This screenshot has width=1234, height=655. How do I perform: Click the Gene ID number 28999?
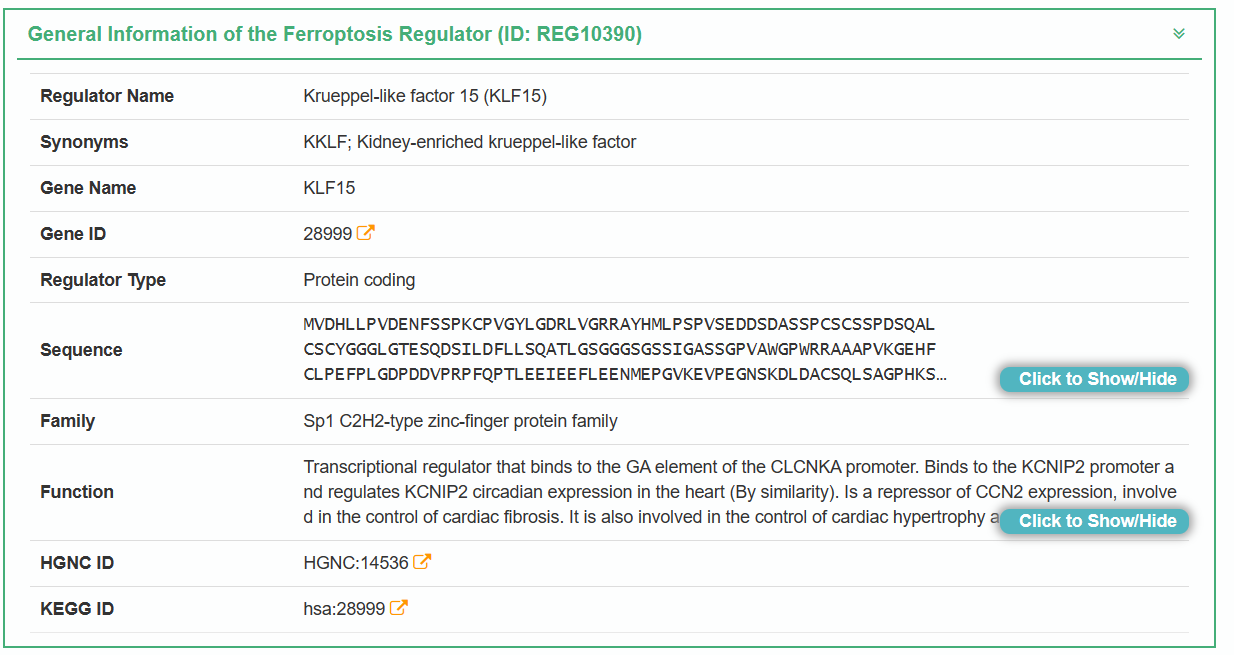[x=327, y=234]
